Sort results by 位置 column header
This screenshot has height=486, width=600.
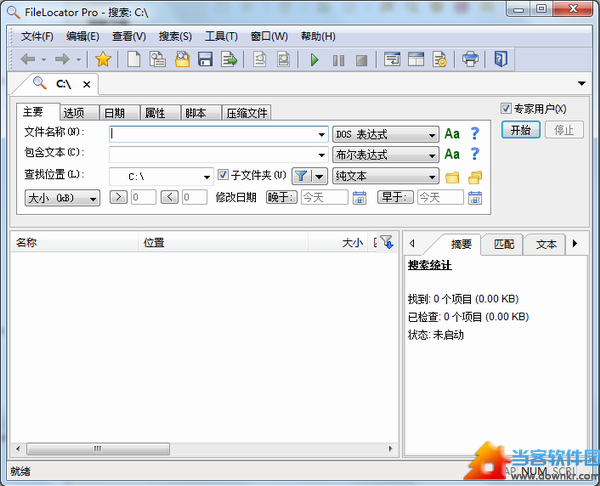(x=223, y=242)
